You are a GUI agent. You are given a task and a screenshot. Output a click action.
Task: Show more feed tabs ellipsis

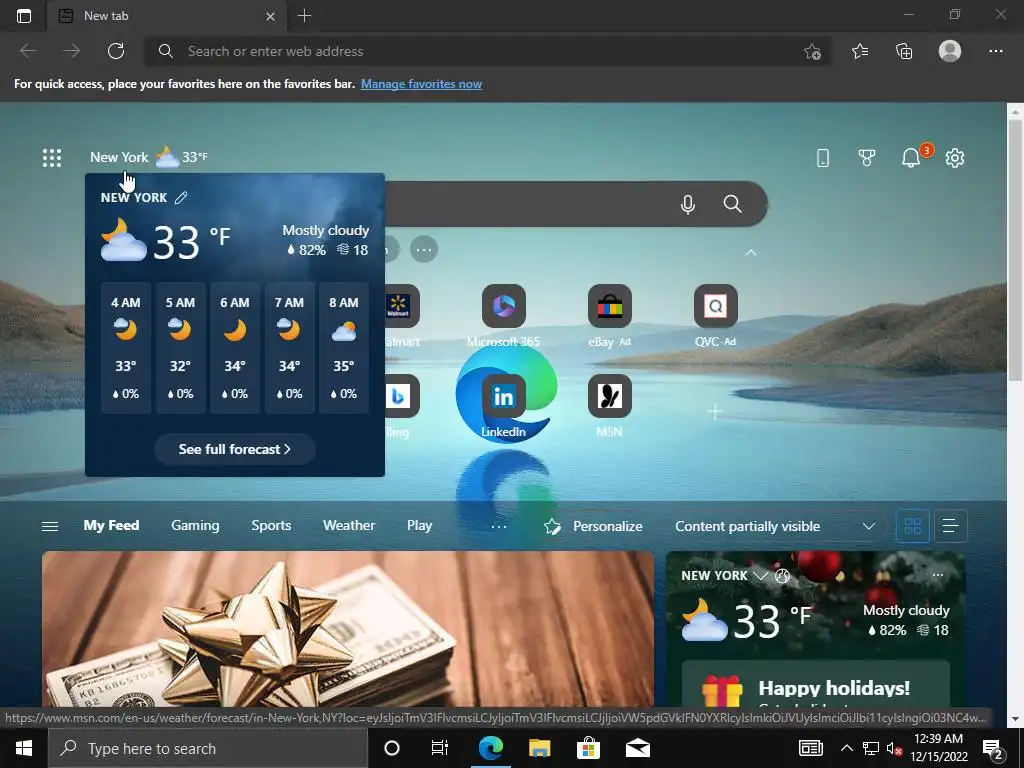(499, 526)
